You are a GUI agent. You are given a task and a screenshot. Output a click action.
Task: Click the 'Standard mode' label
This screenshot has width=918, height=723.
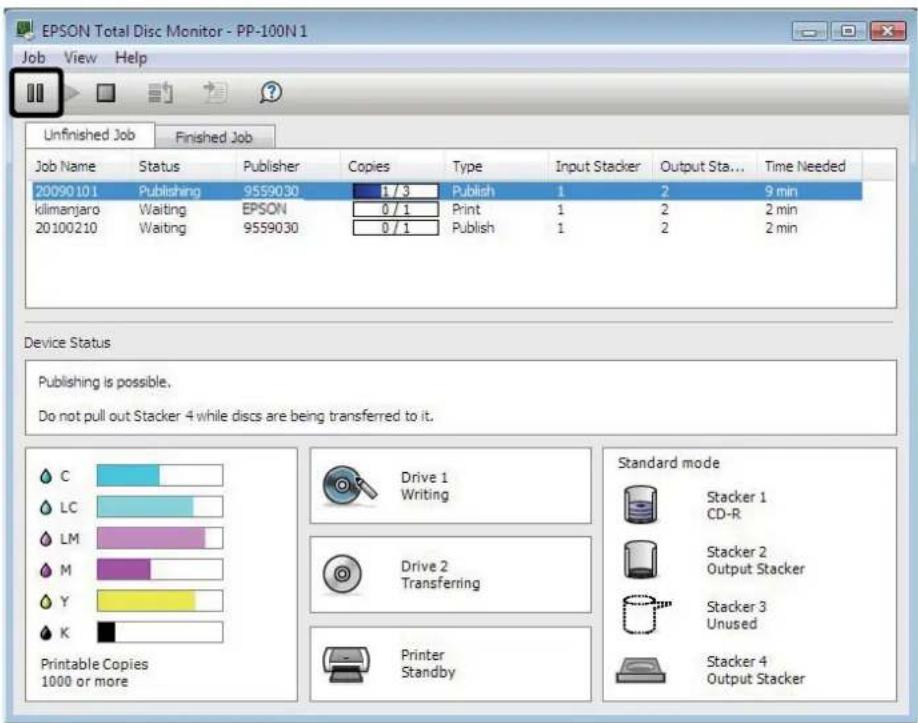669,463
